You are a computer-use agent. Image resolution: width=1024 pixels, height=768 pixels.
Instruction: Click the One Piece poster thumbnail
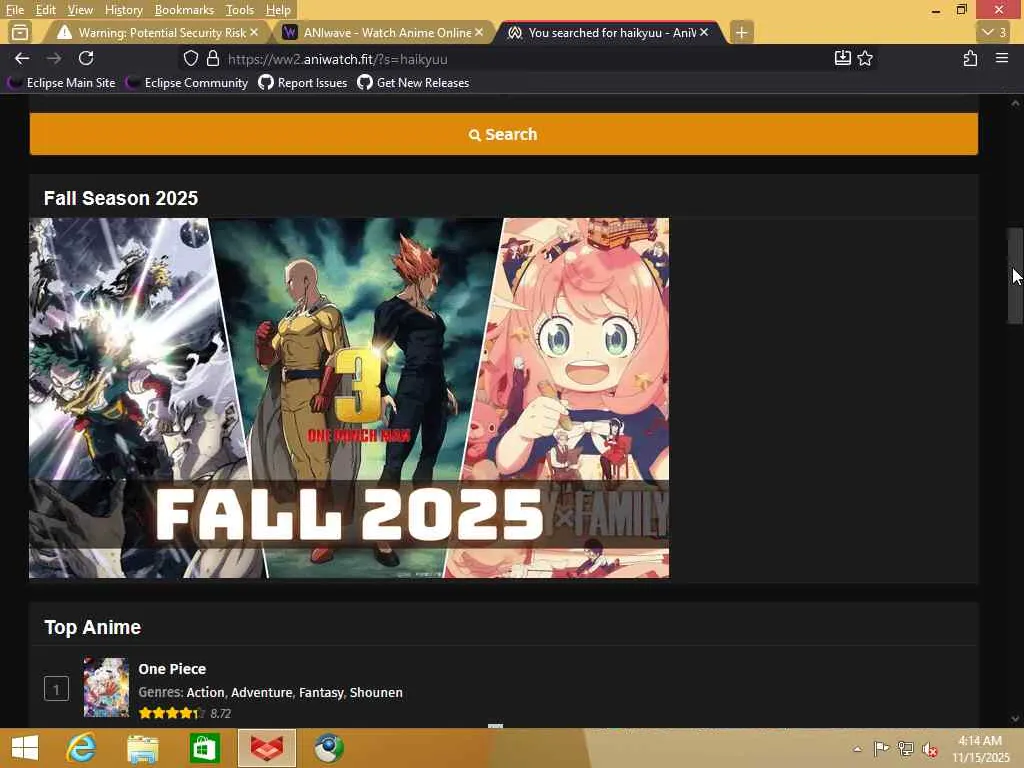(106, 688)
